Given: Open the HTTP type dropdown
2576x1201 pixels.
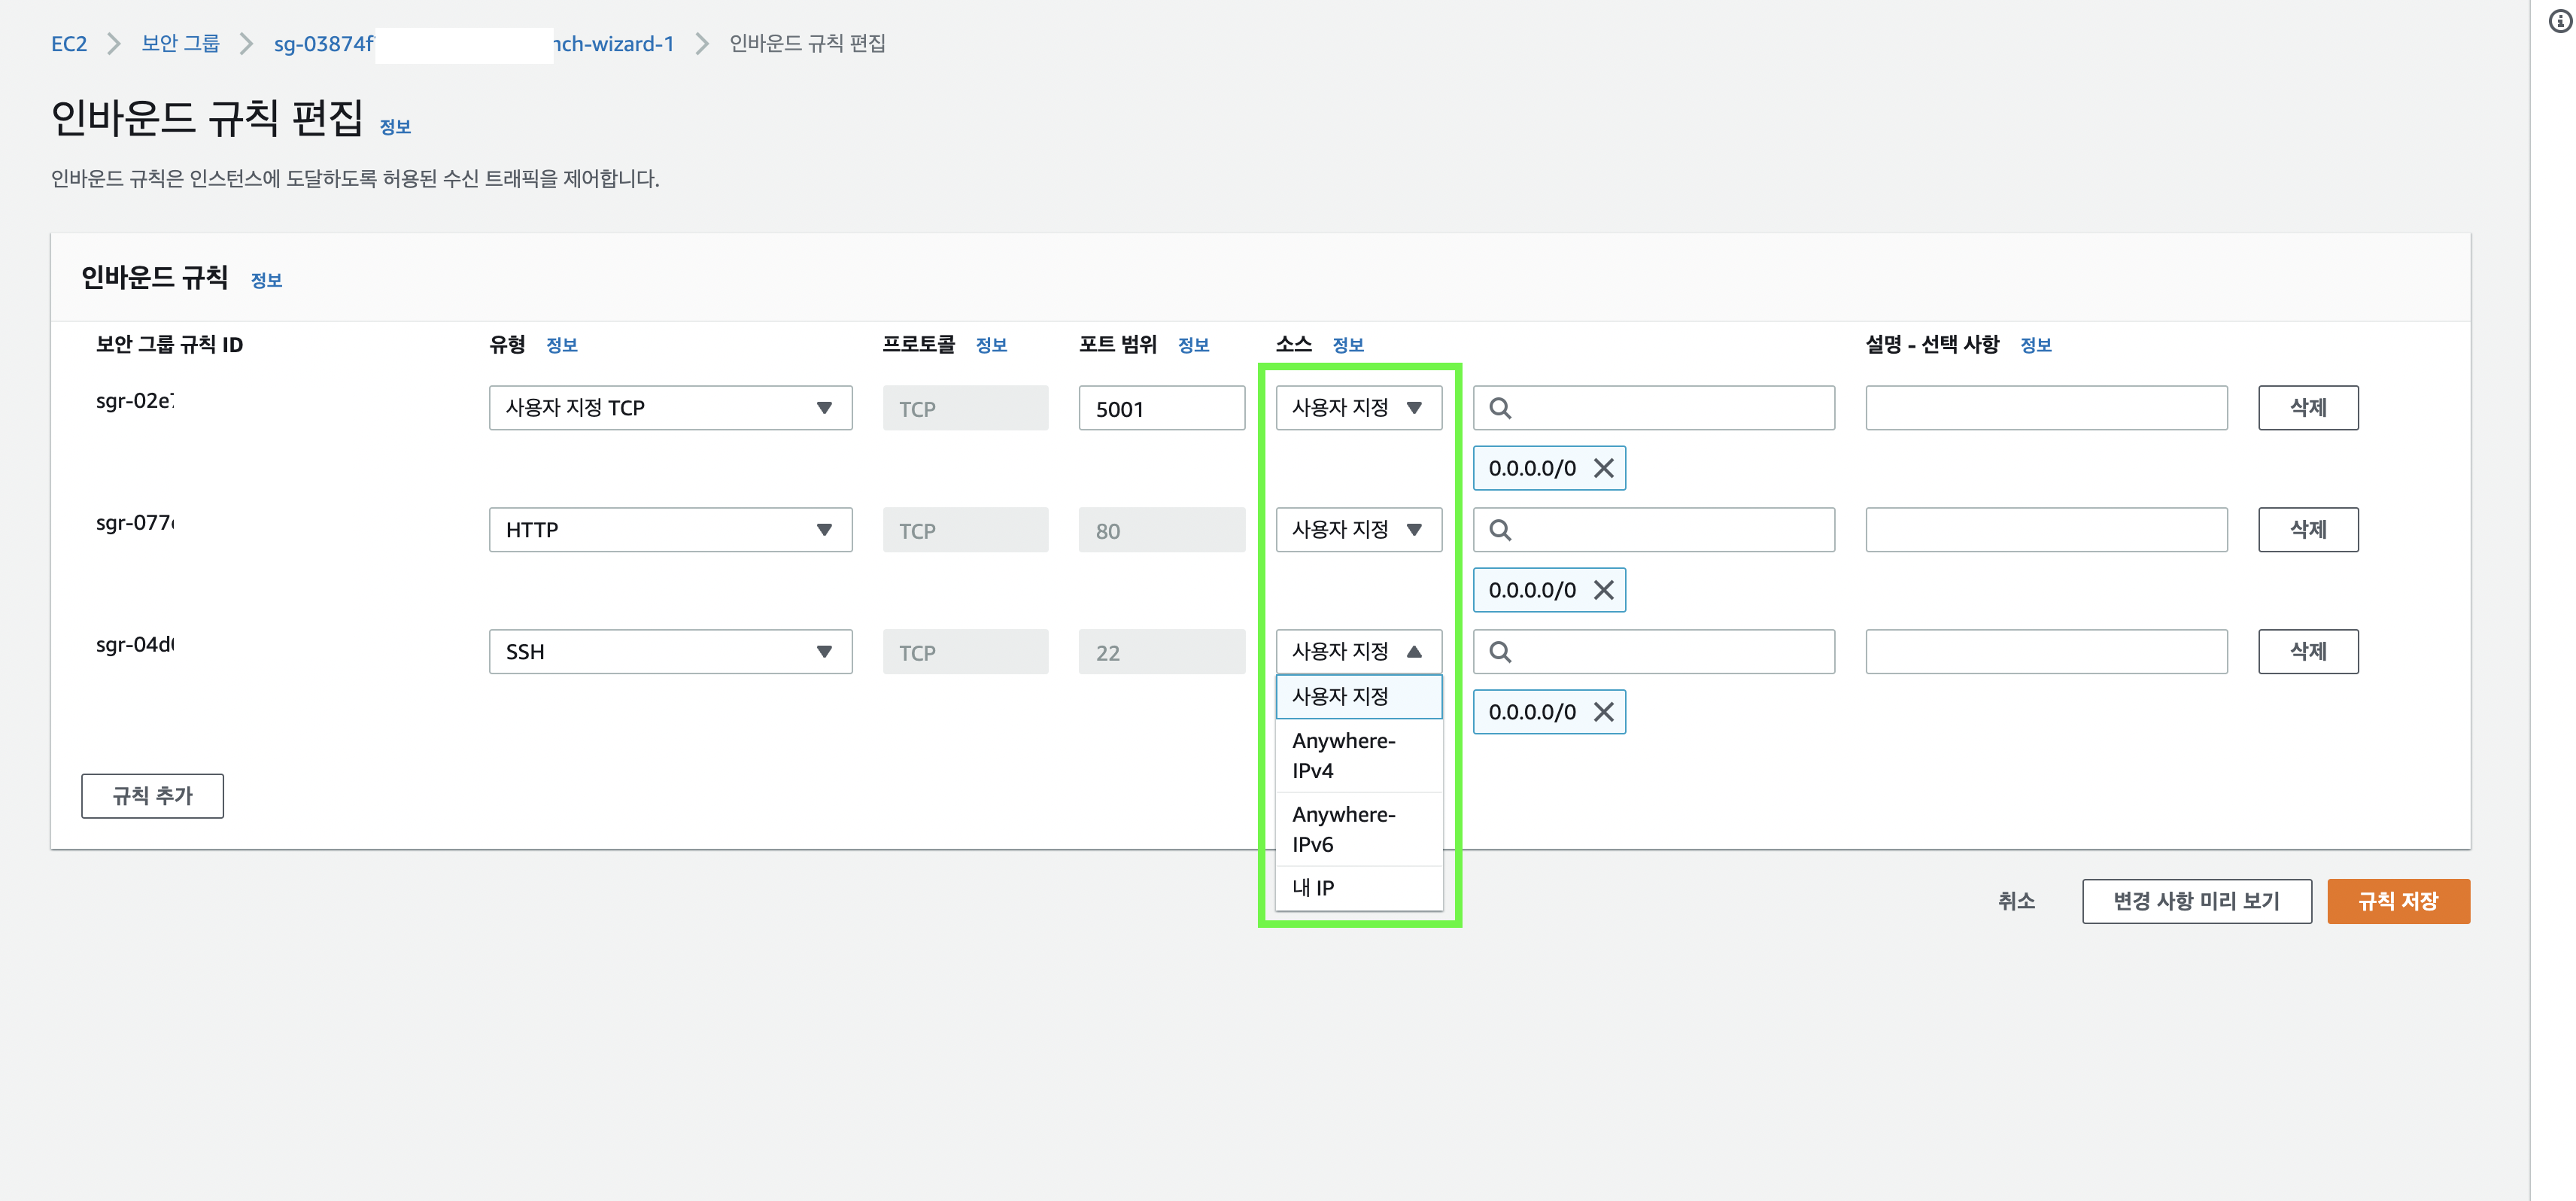Looking at the screenshot, I should pos(670,530).
